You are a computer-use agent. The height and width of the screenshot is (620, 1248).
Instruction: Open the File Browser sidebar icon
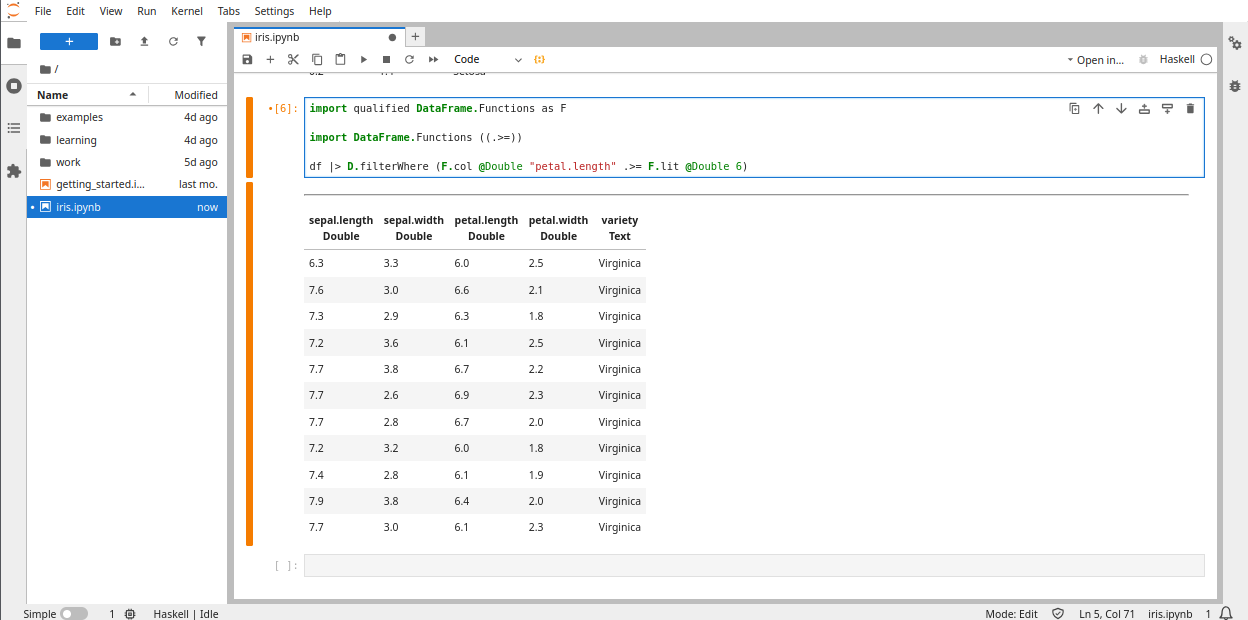pos(14,43)
